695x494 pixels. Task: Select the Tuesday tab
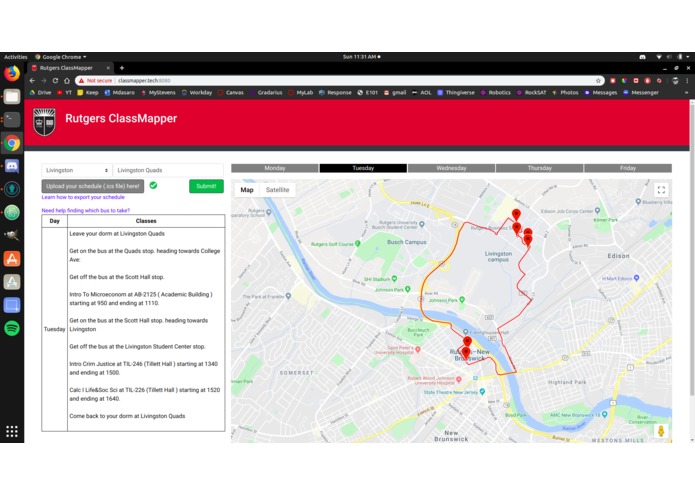pos(363,168)
